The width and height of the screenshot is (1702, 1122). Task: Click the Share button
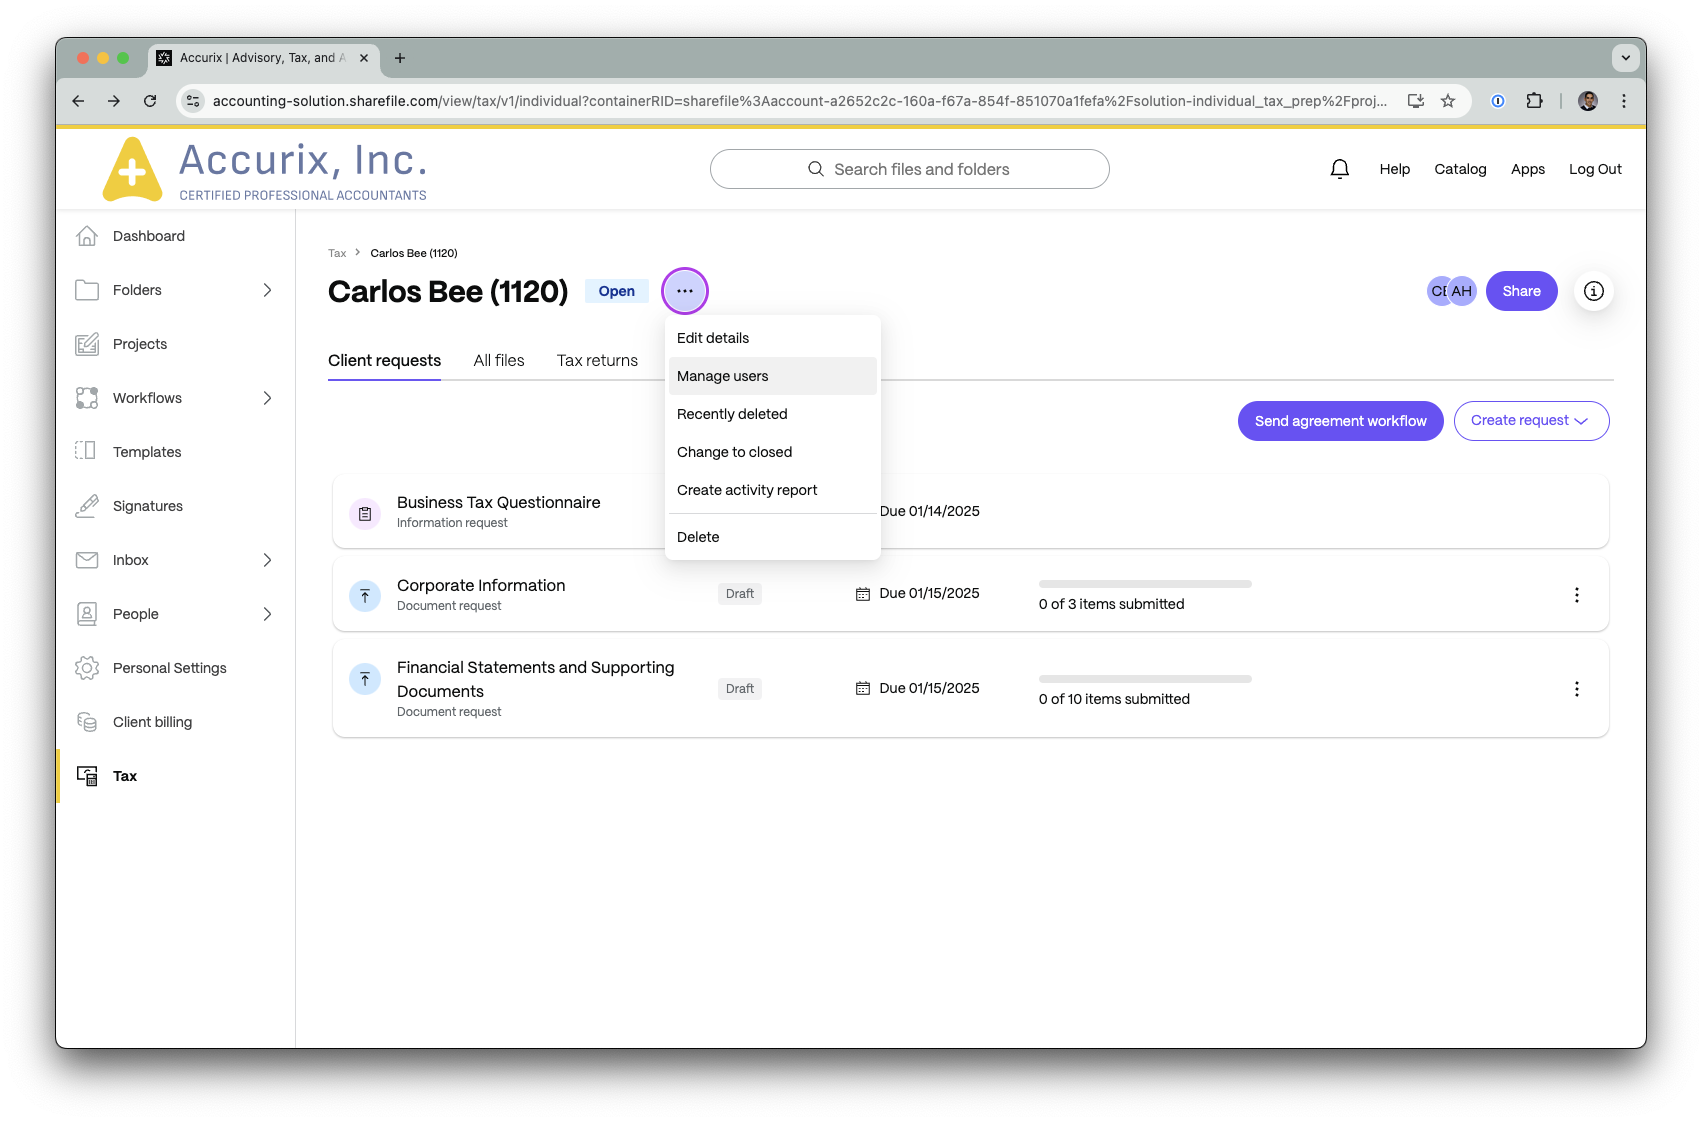(x=1521, y=291)
